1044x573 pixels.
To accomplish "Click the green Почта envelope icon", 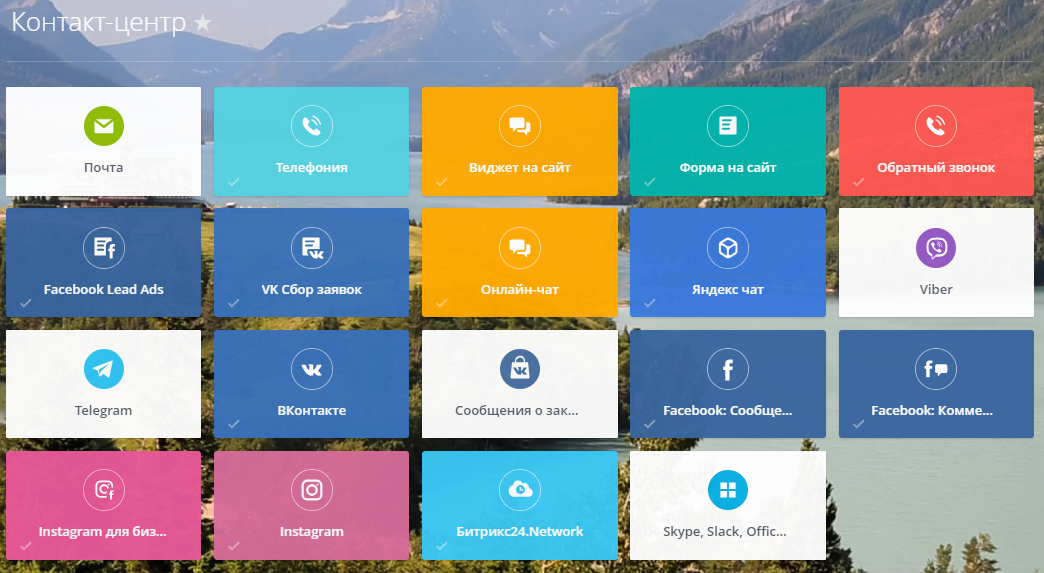I will pyautogui.click(x=104, y=126).
